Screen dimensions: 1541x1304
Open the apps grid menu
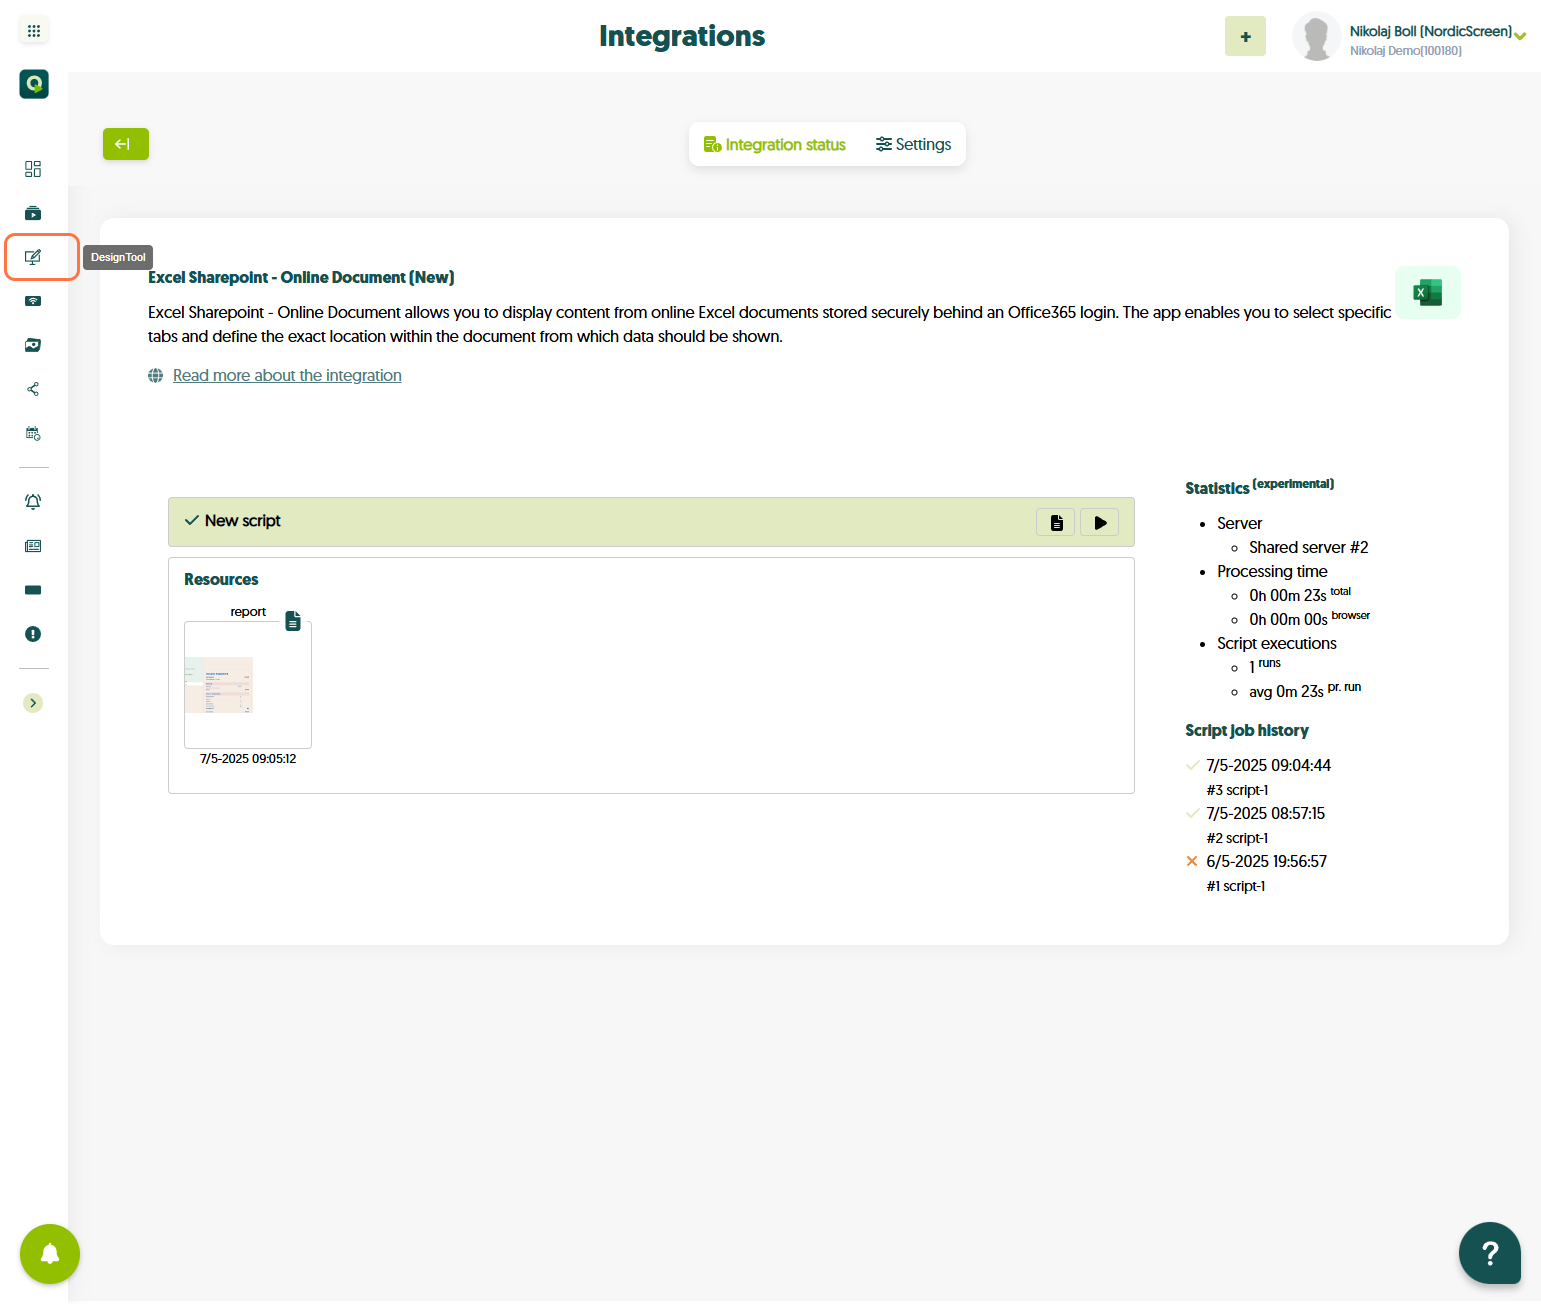[34, 31]
